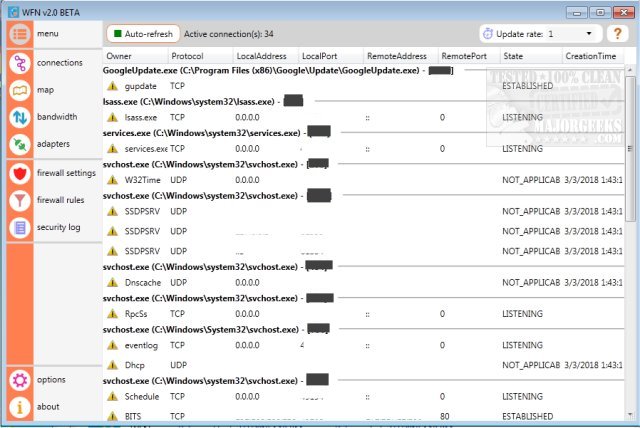Screen dimensions: 640x428
Task: Click the firewall settings shield icon
Action: tap(20, 173)
